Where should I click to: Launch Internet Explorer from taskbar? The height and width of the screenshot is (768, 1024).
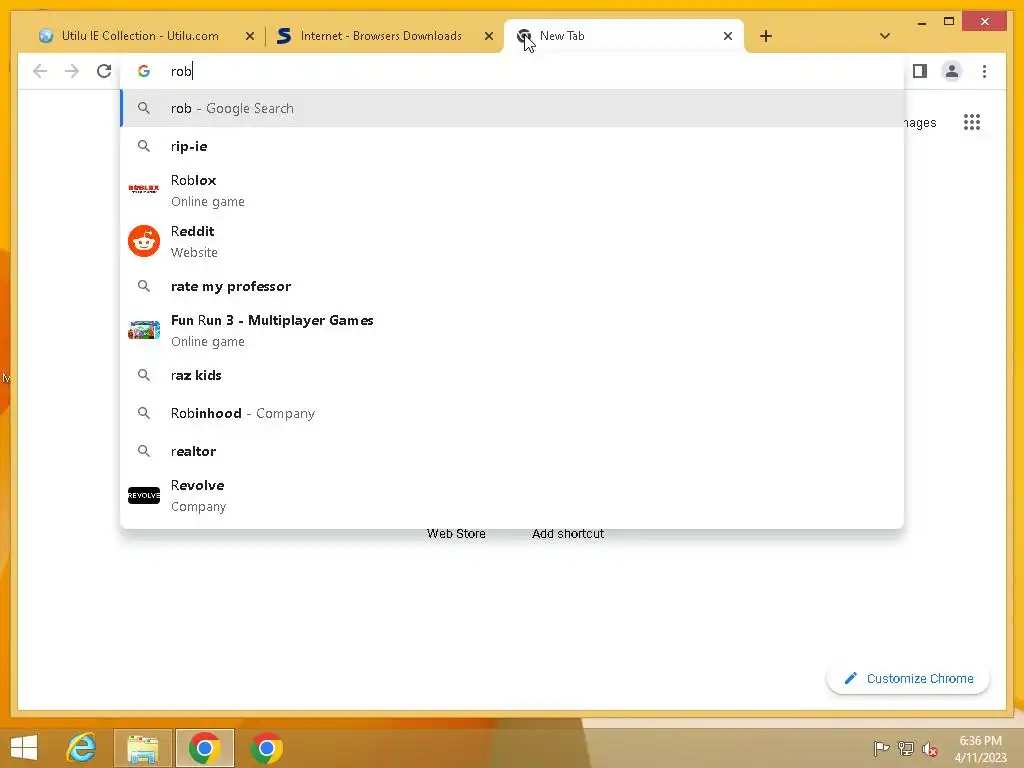click(x=82, y=748)
